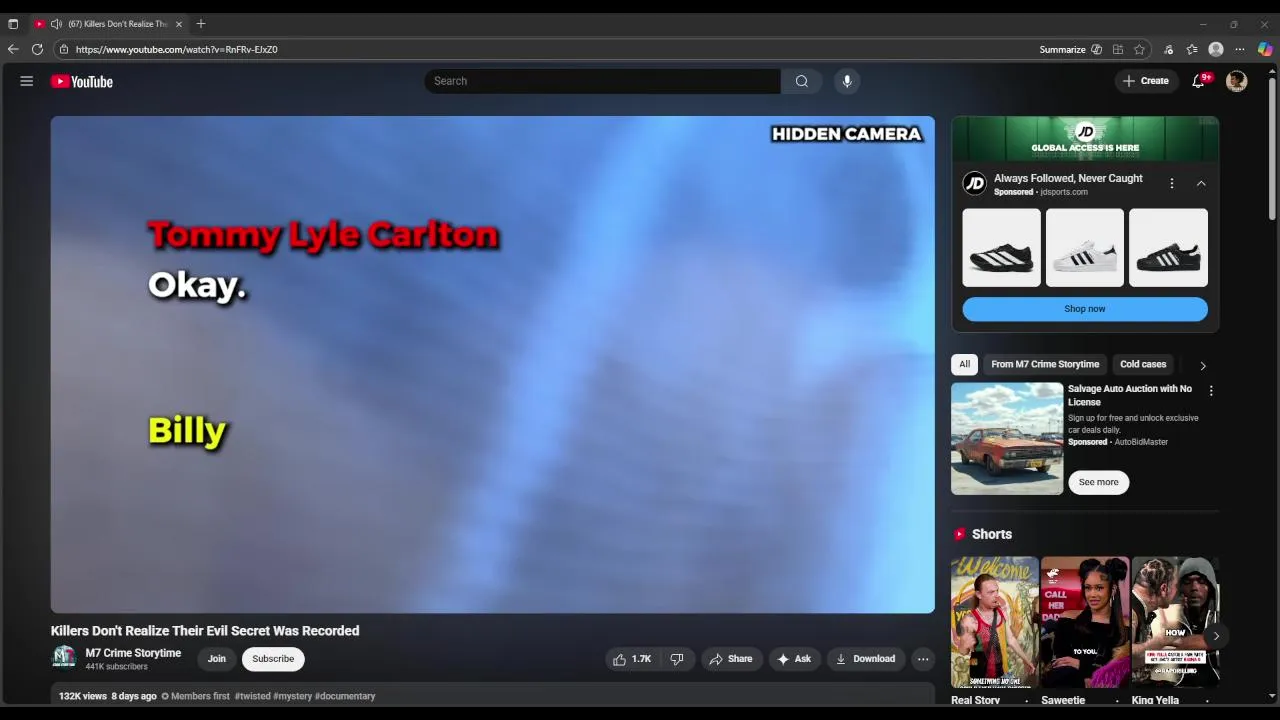Open the browser profile icon
1280x720 pixels.
click(1216, 49)
